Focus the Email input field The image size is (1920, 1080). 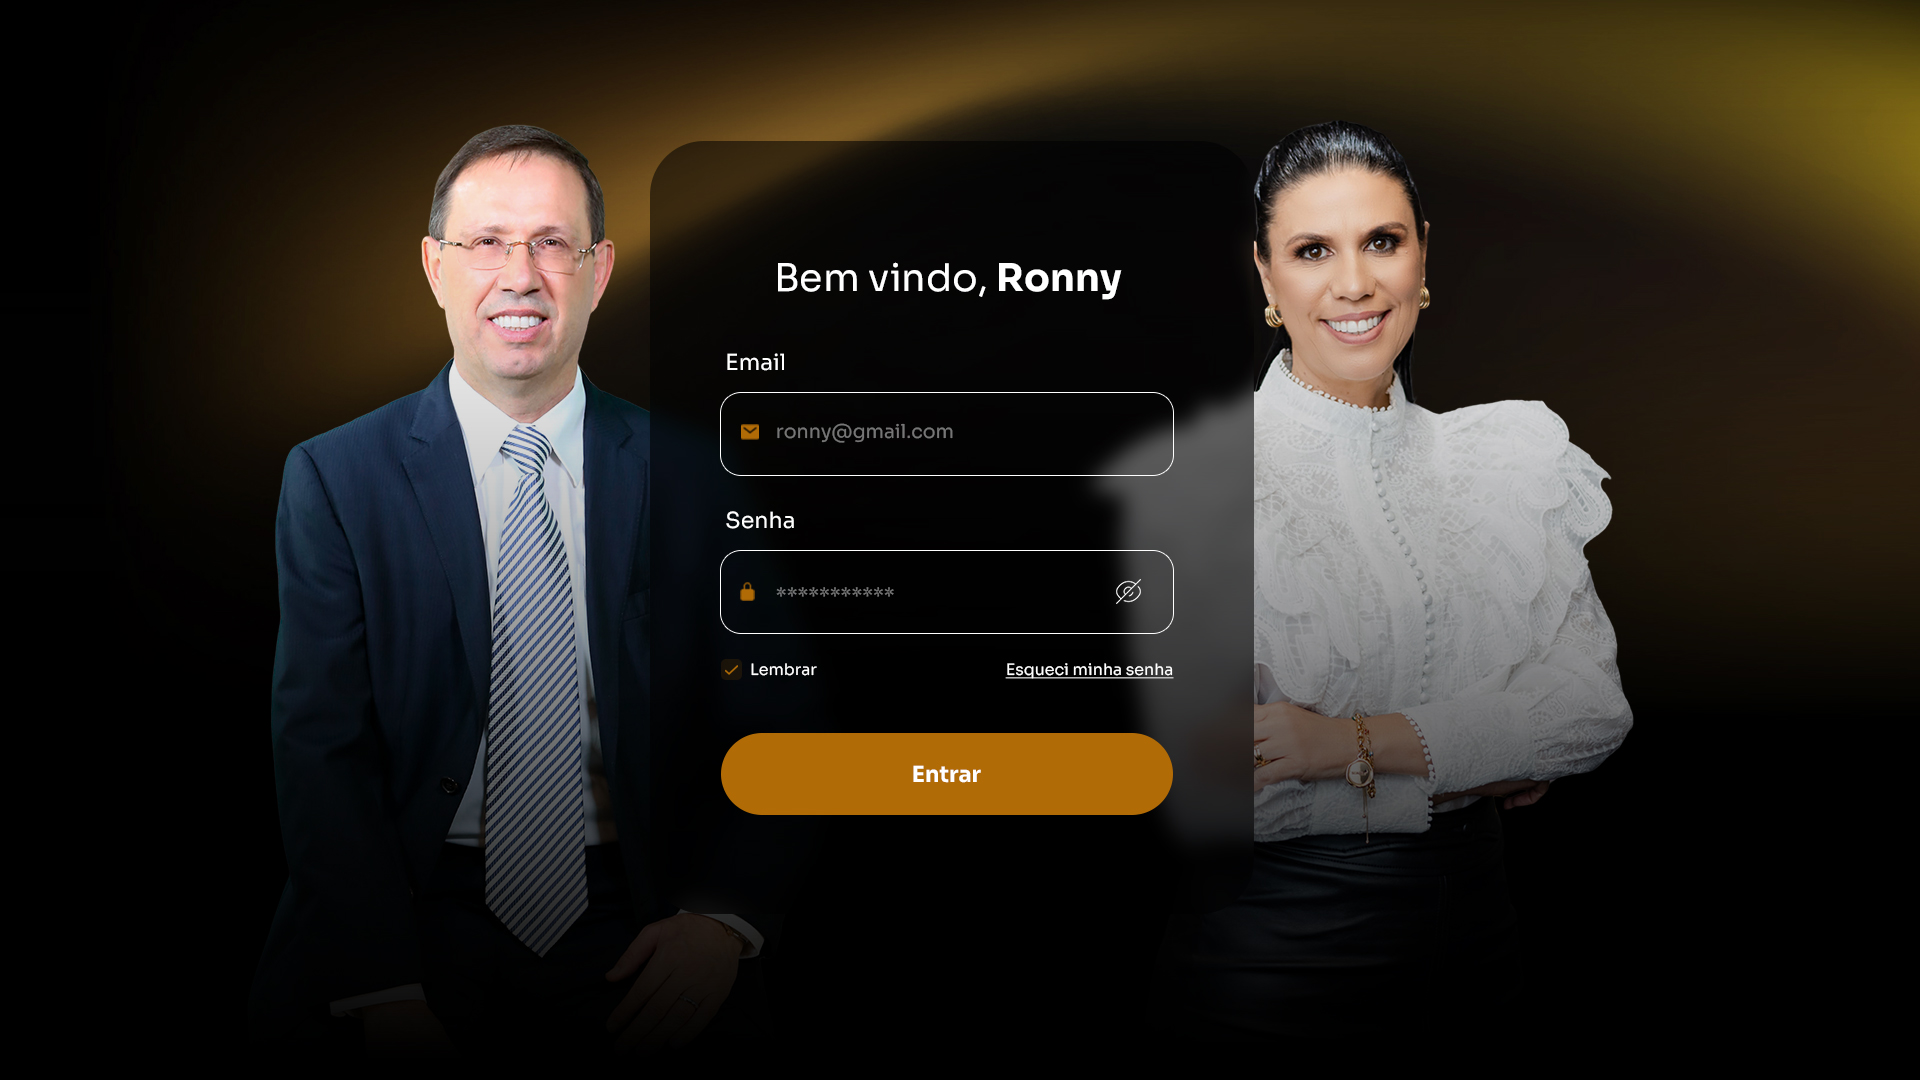click(946, 434)
